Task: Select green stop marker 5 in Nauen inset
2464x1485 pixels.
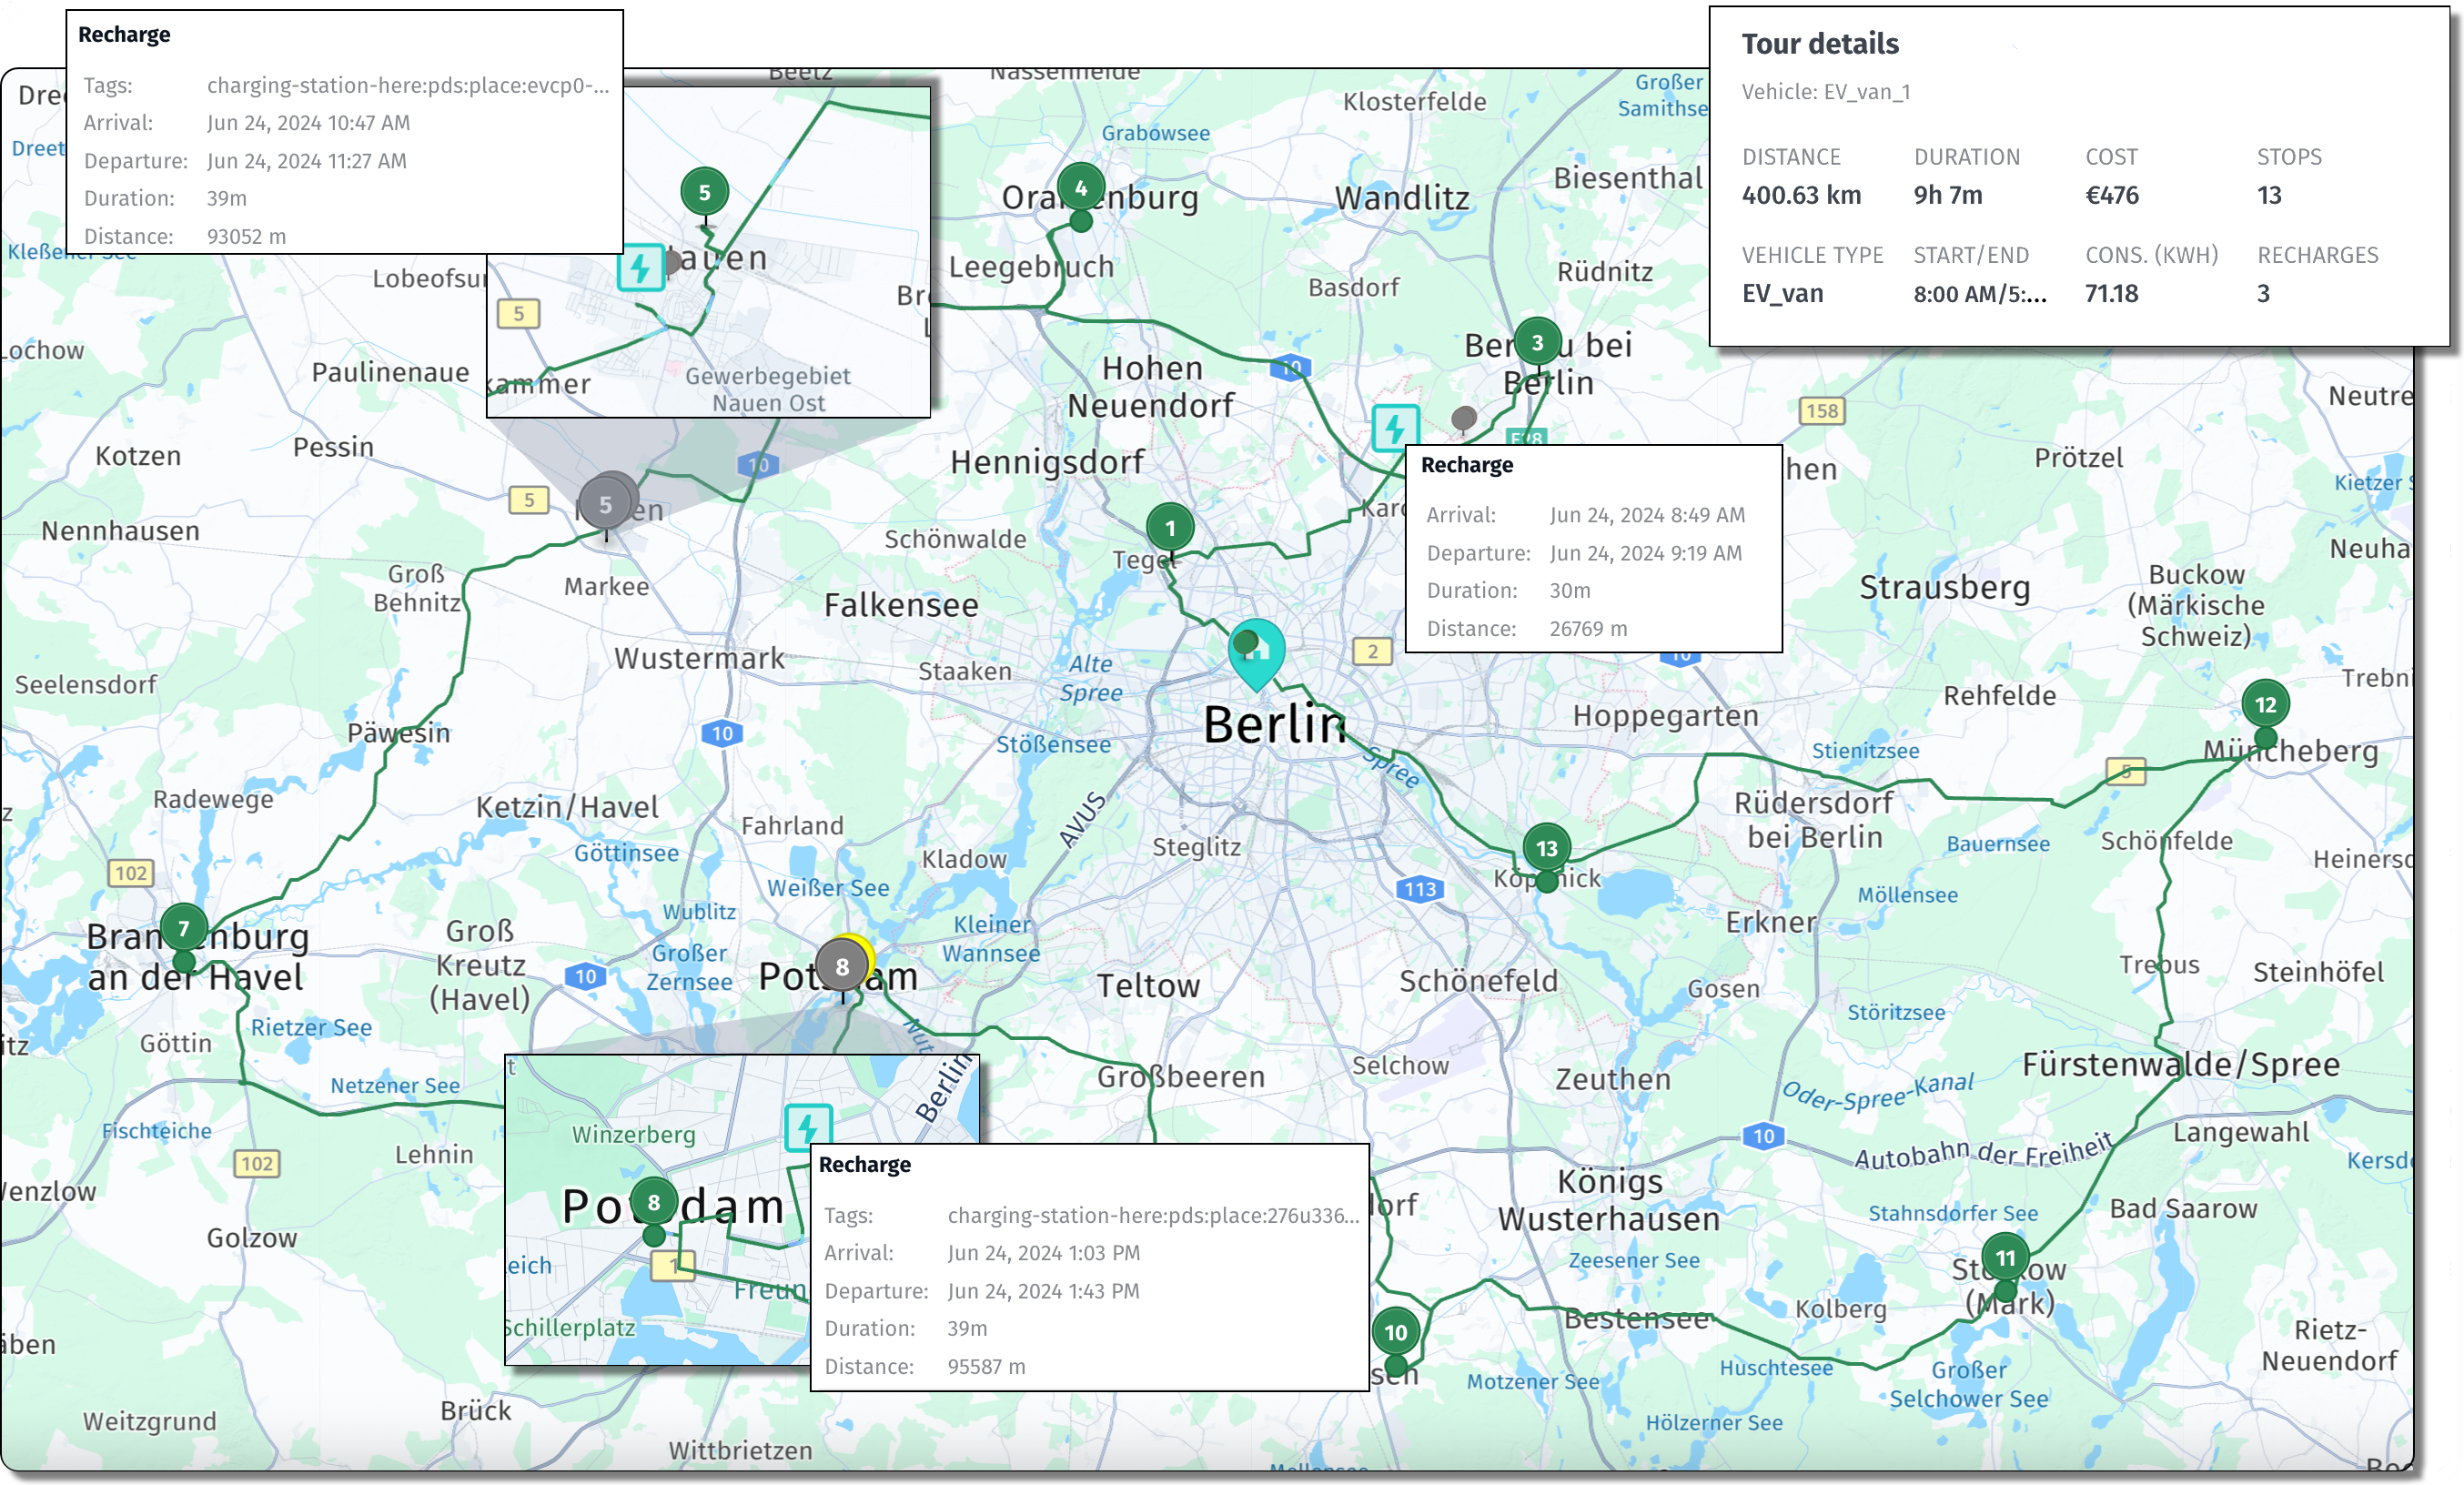Action: coord(704,192)
